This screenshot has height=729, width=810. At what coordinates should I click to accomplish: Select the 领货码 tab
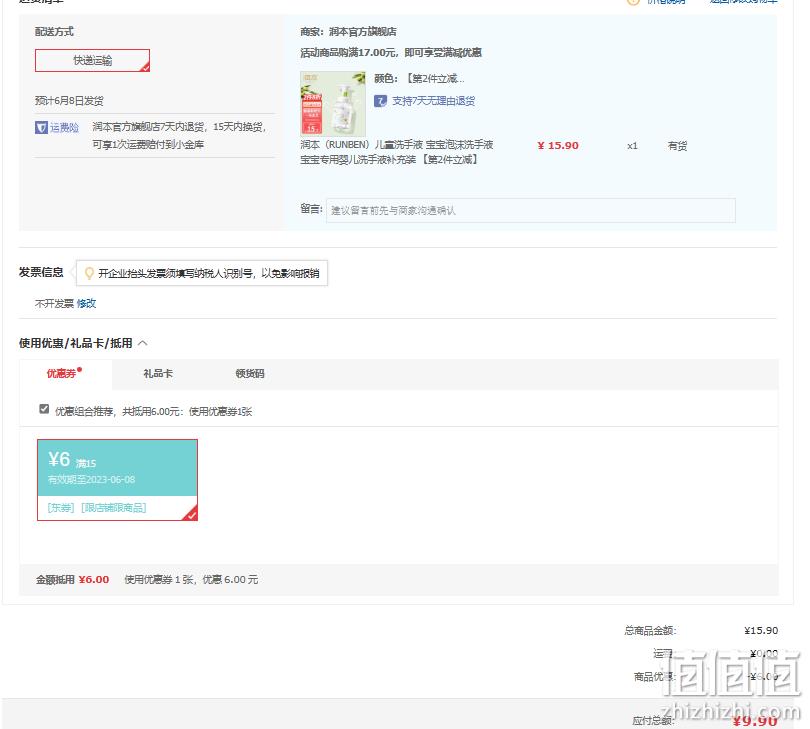tap(250, 373)
